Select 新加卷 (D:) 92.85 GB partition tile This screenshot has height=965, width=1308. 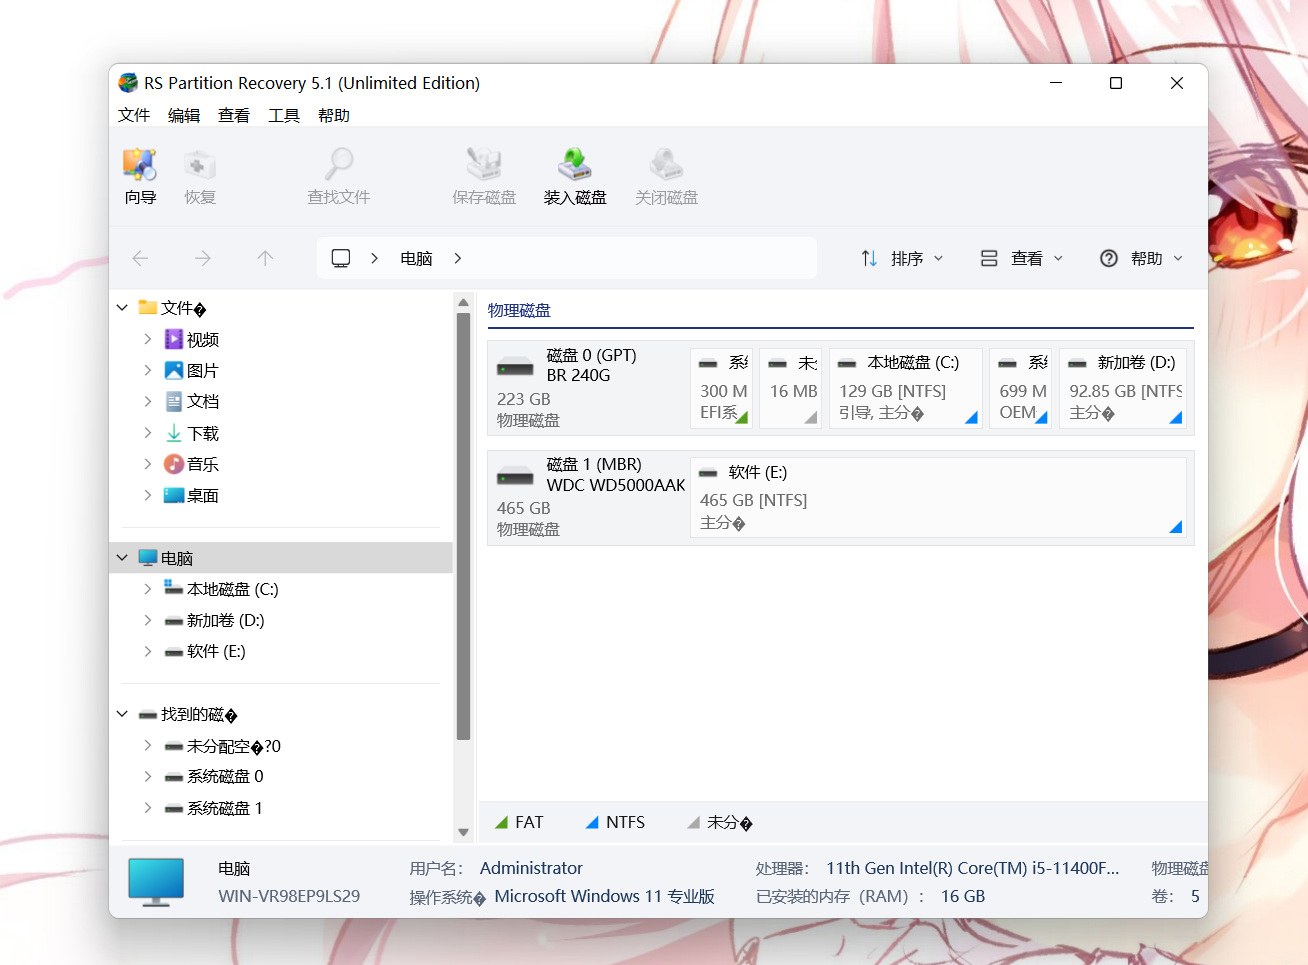point(1123,388)
